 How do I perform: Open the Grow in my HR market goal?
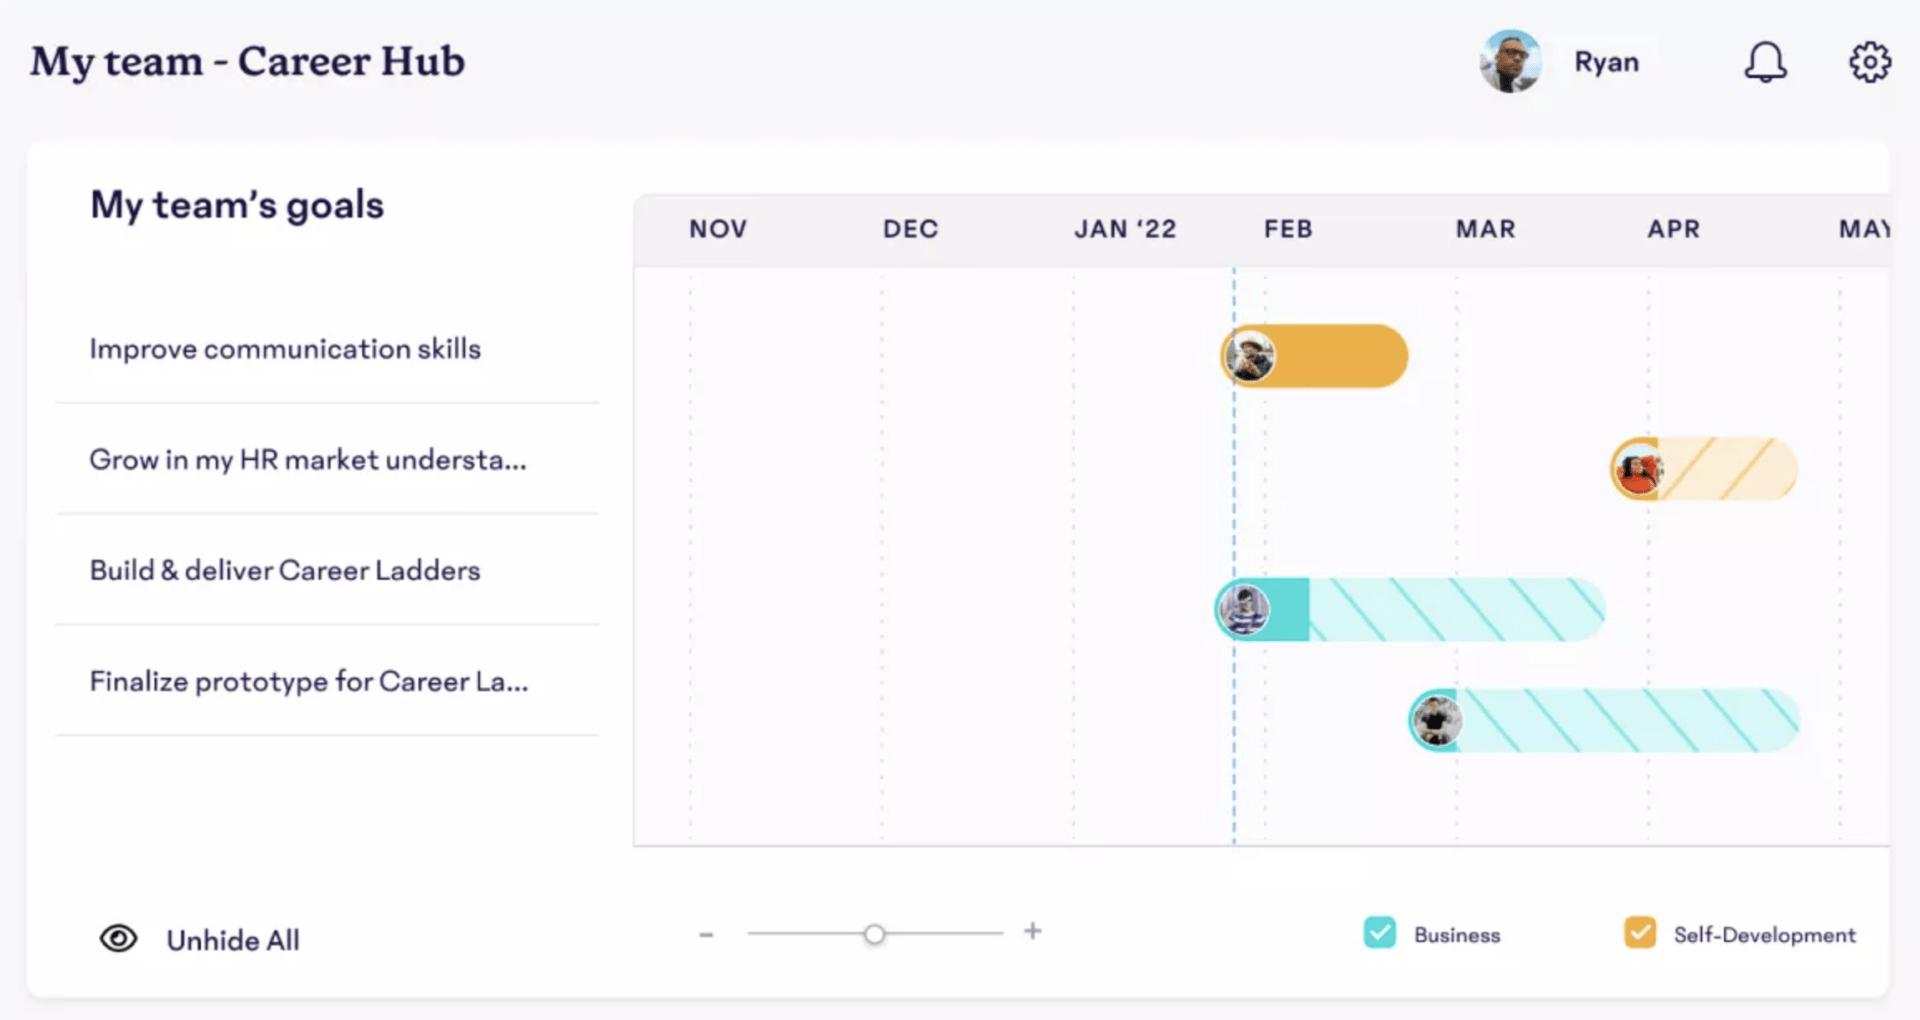pos(307,460)
